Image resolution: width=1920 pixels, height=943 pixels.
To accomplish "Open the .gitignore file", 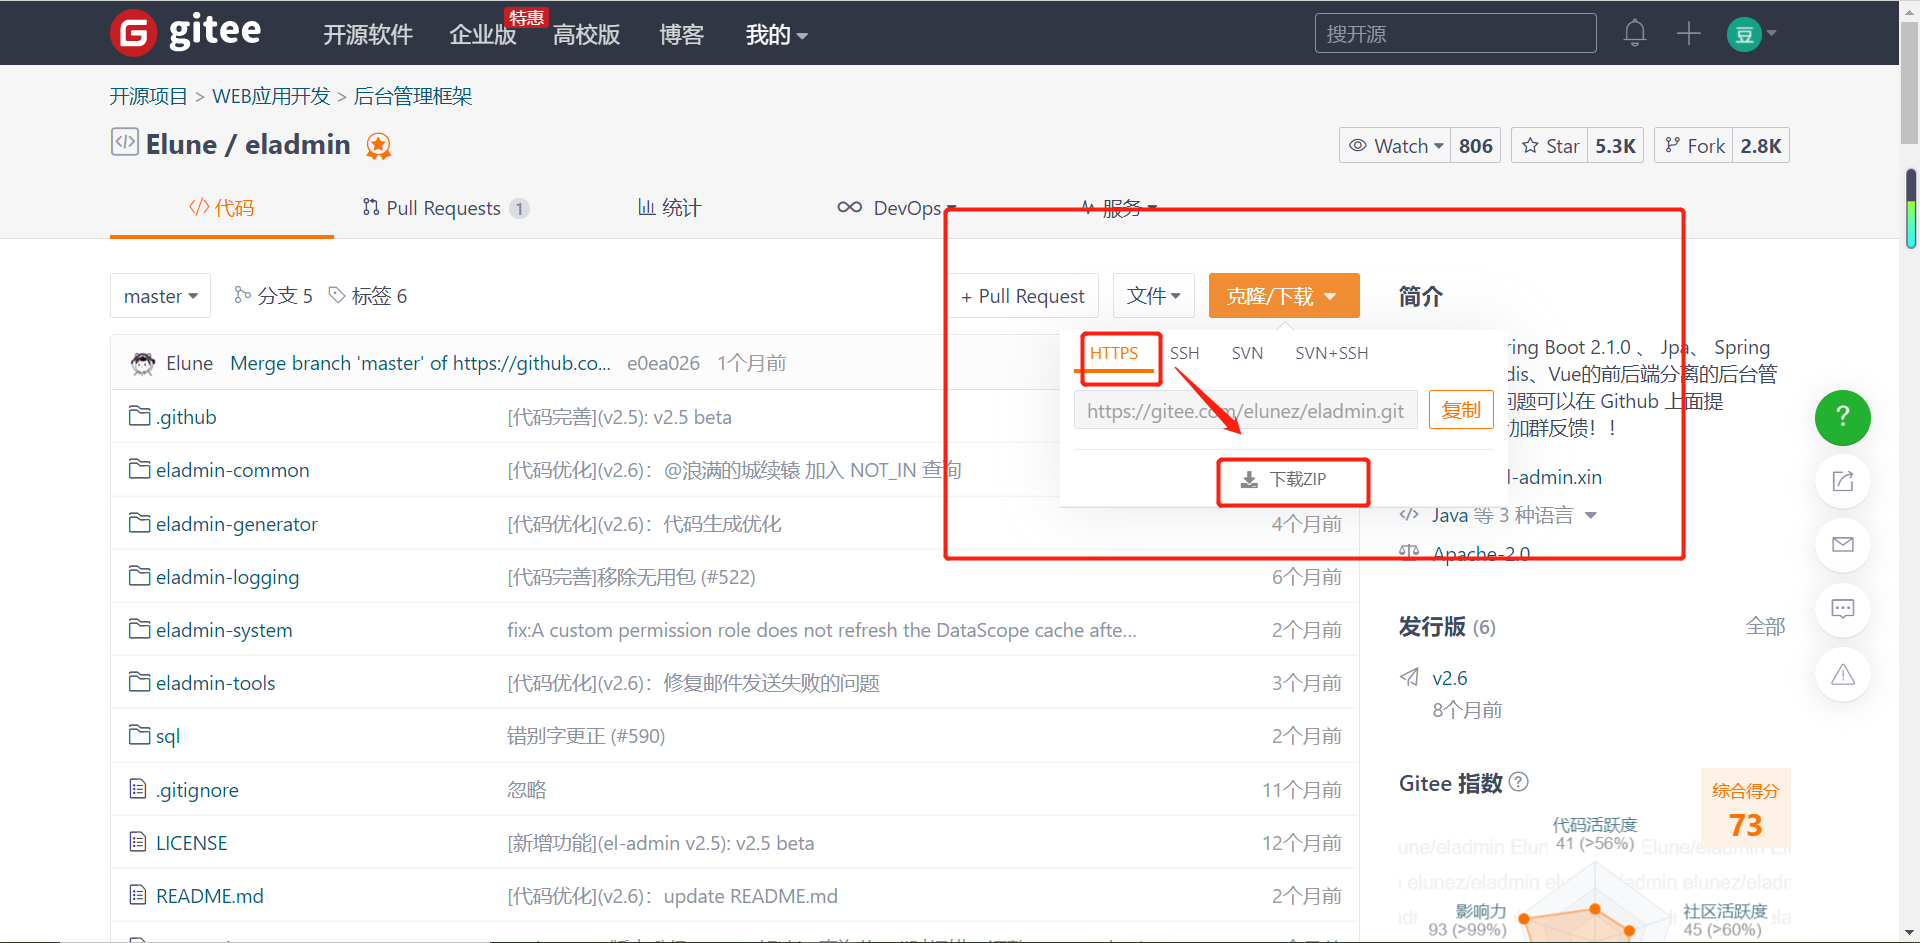I will point(197,790).
